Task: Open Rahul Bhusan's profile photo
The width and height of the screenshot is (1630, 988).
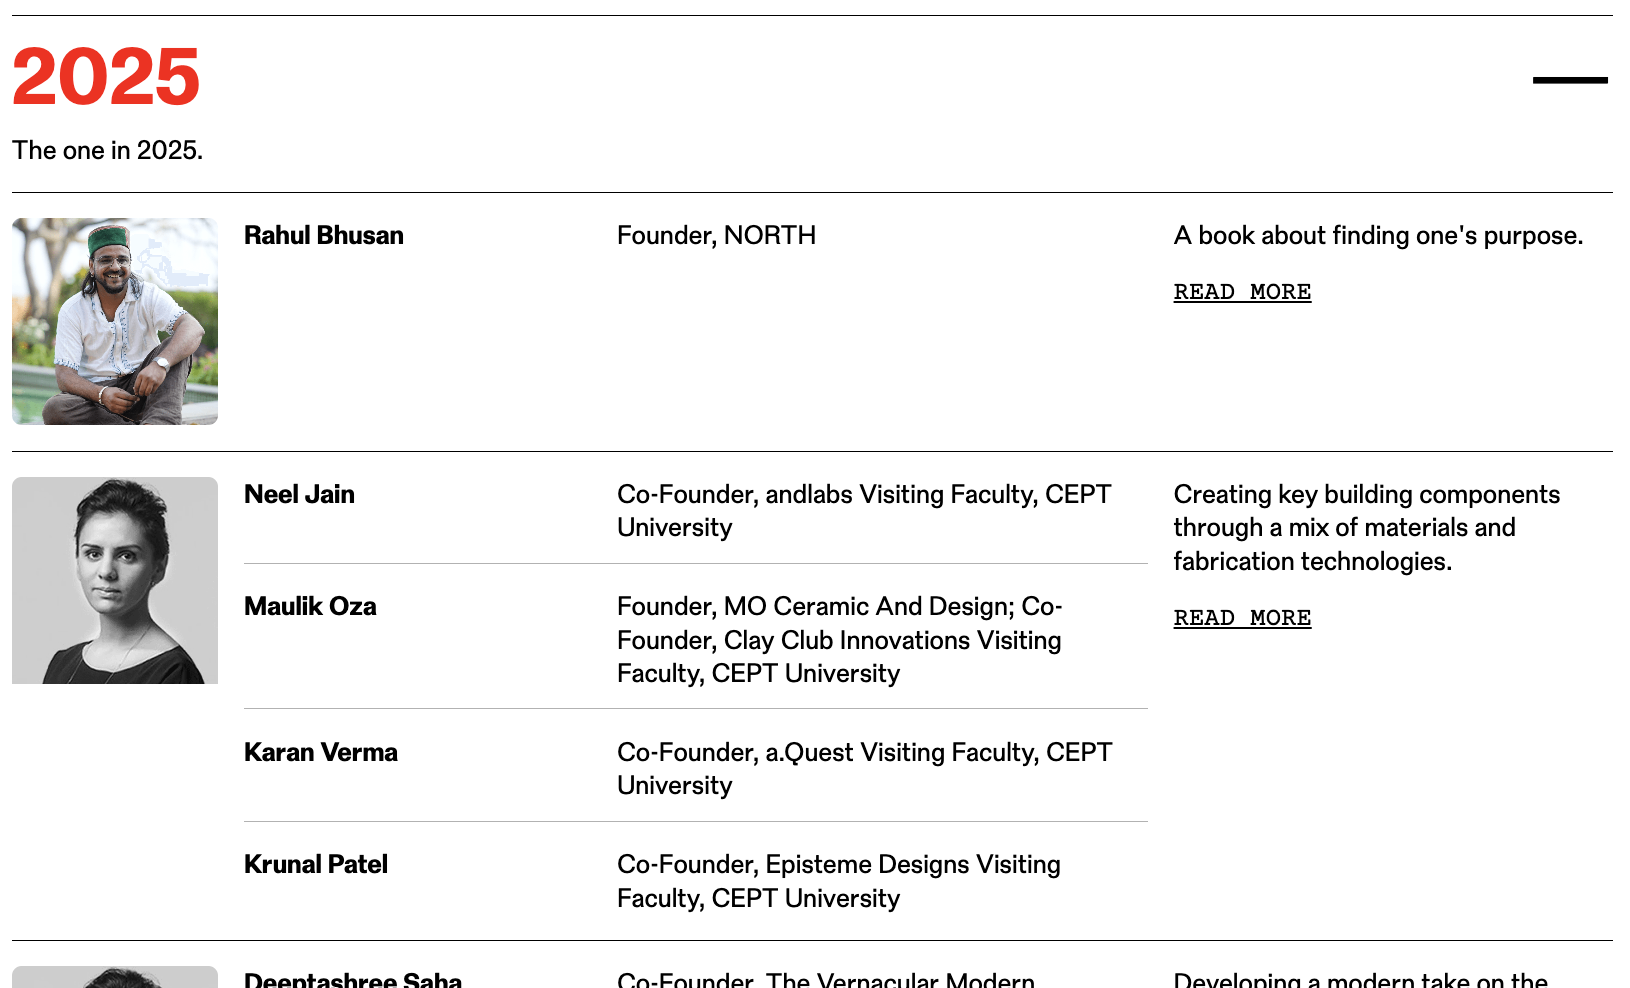Action: pos(115,321)
